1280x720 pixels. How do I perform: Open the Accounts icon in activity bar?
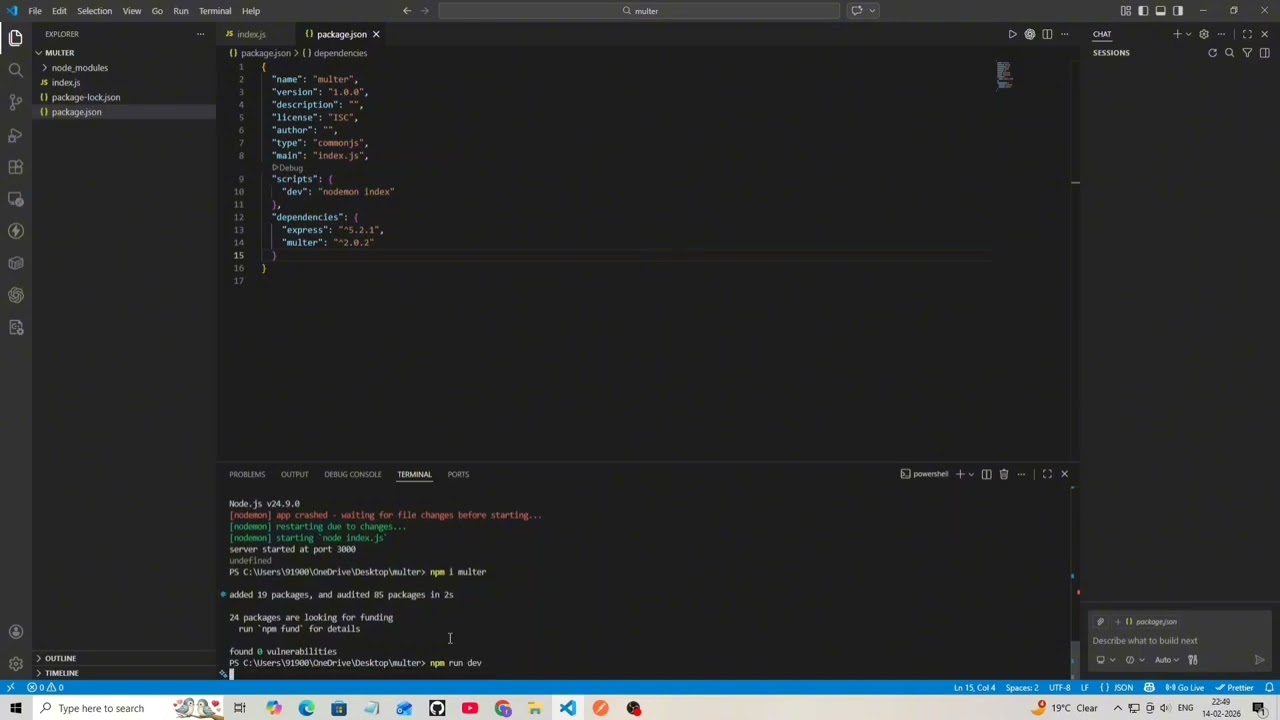point(15,632)
